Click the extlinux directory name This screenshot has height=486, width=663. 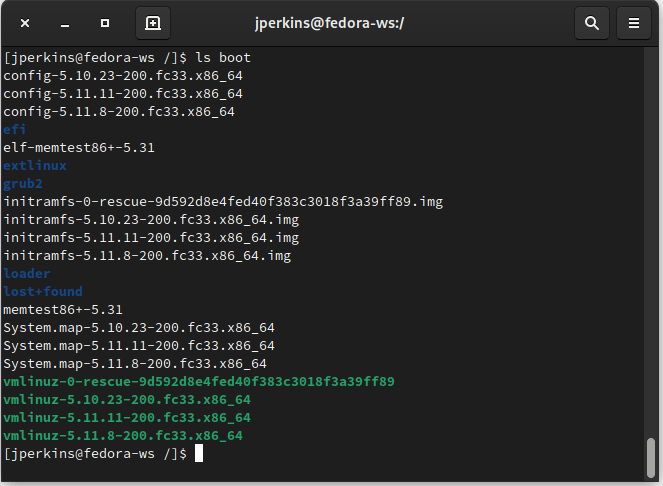[x=35, y=165]
